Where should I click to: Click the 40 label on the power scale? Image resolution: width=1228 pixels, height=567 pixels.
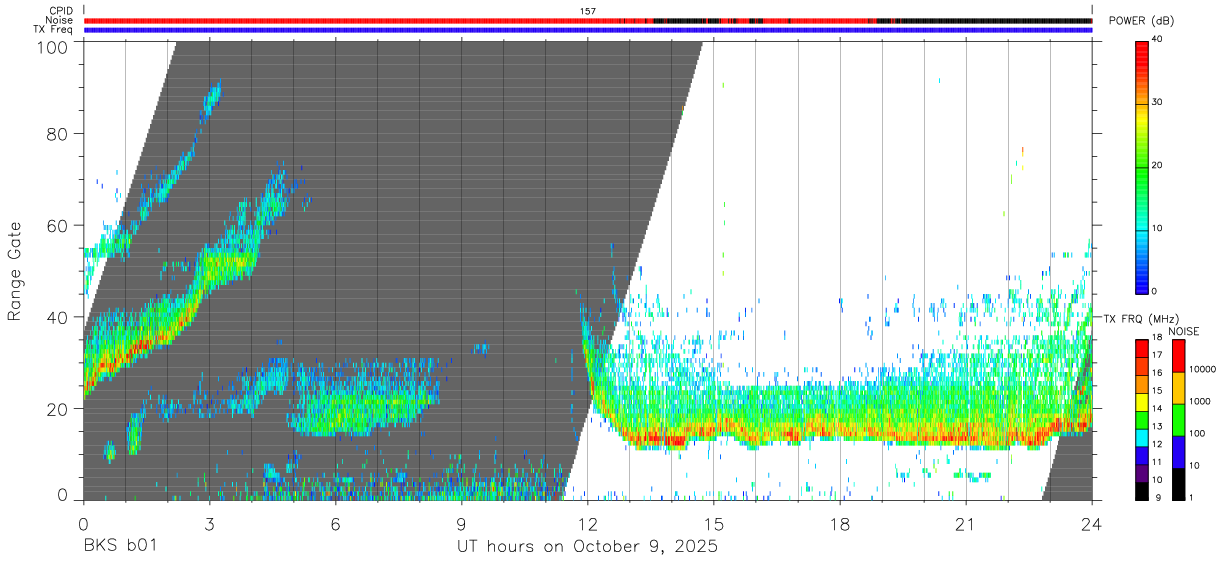1157,40
